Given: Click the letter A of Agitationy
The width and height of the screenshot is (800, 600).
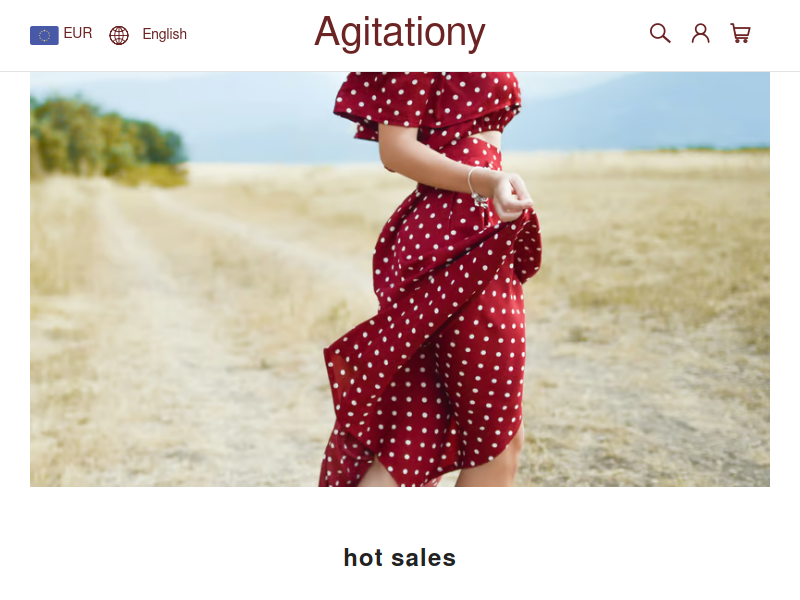Looking at the screenshot, I should click(x=328, y=32).
